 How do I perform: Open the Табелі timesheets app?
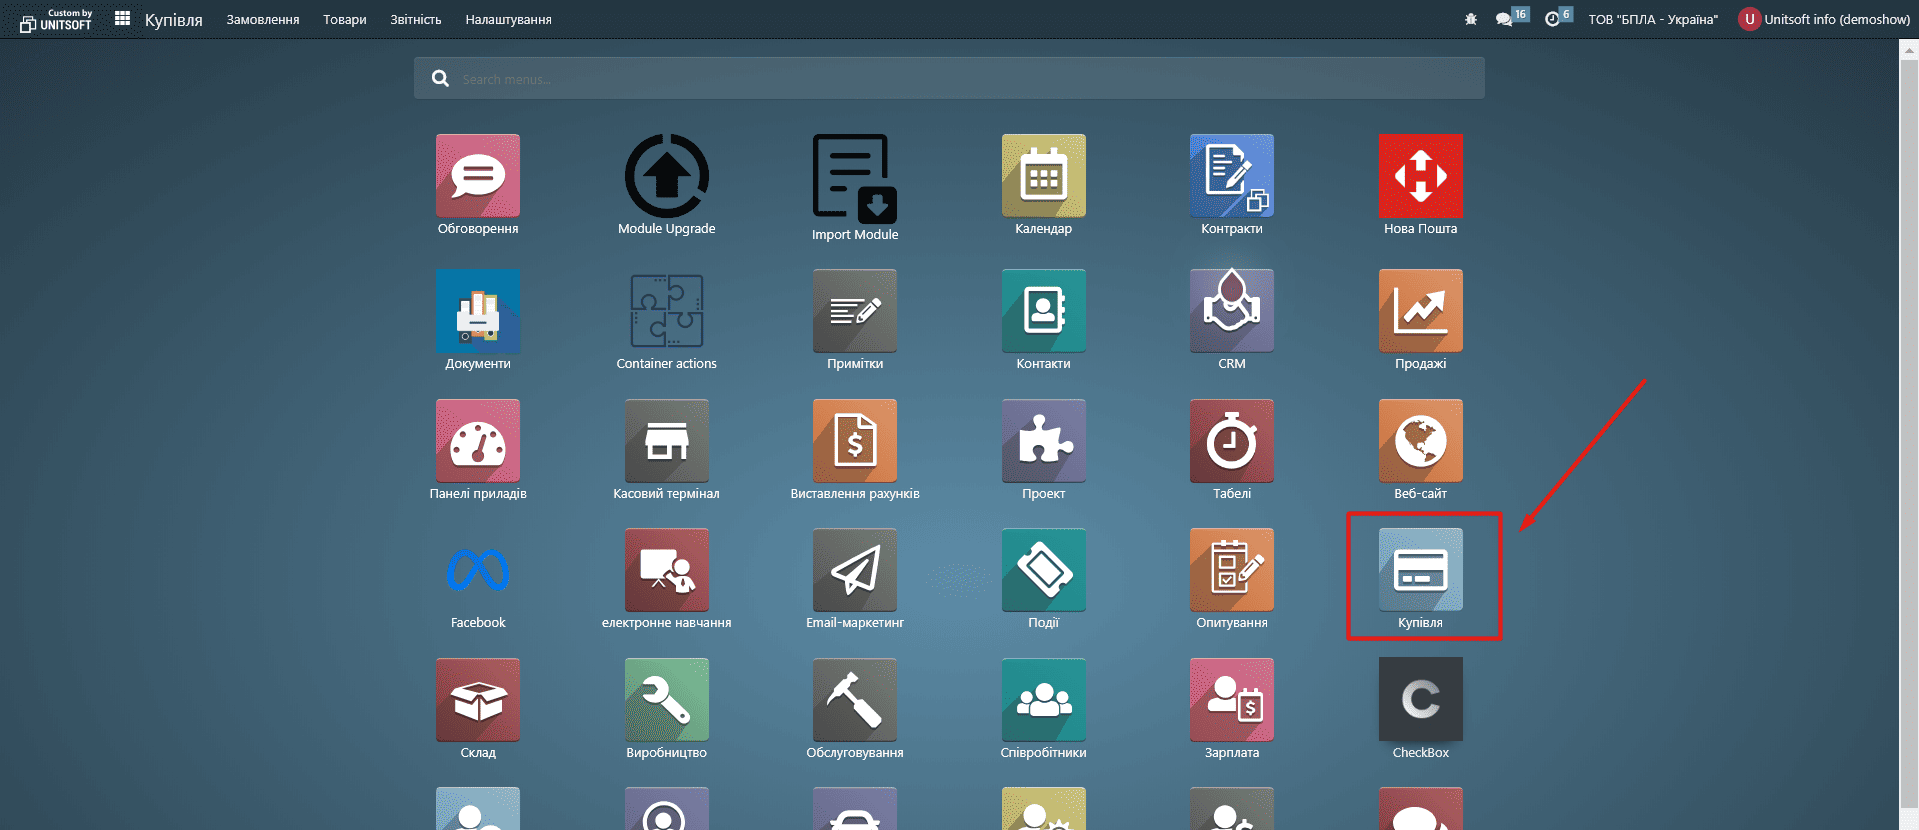(1231, 441)
